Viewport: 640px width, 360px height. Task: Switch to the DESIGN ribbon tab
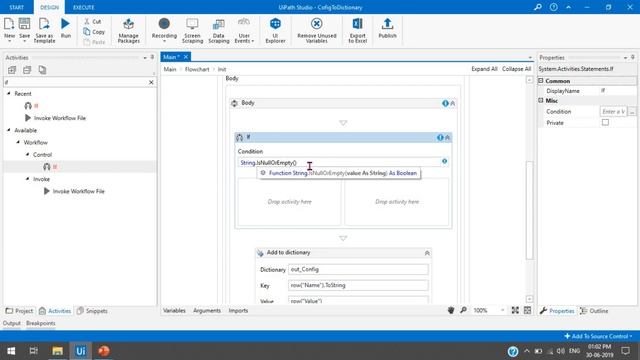point(49,7)
